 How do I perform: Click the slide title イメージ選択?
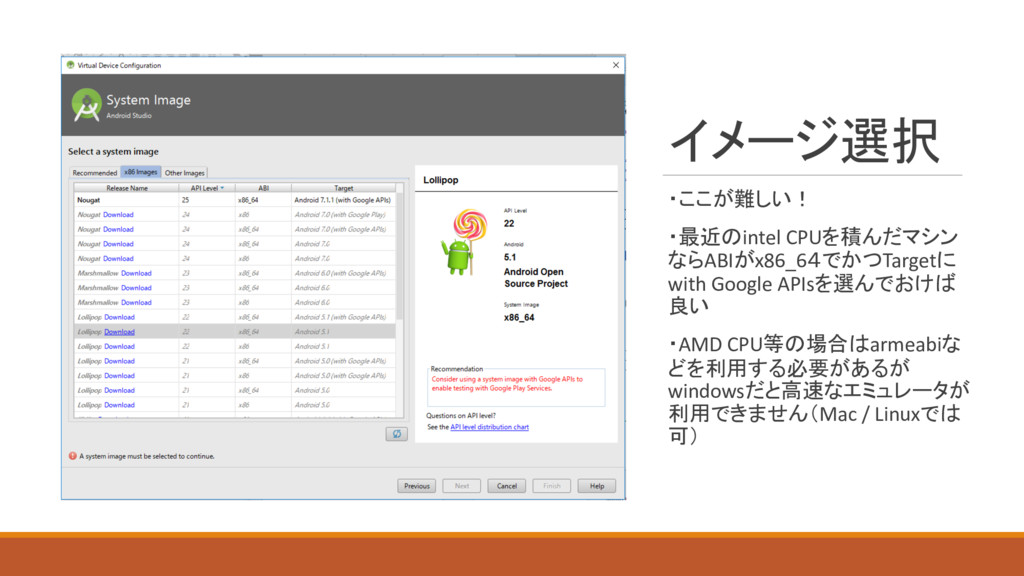click(x=804, y=140)
